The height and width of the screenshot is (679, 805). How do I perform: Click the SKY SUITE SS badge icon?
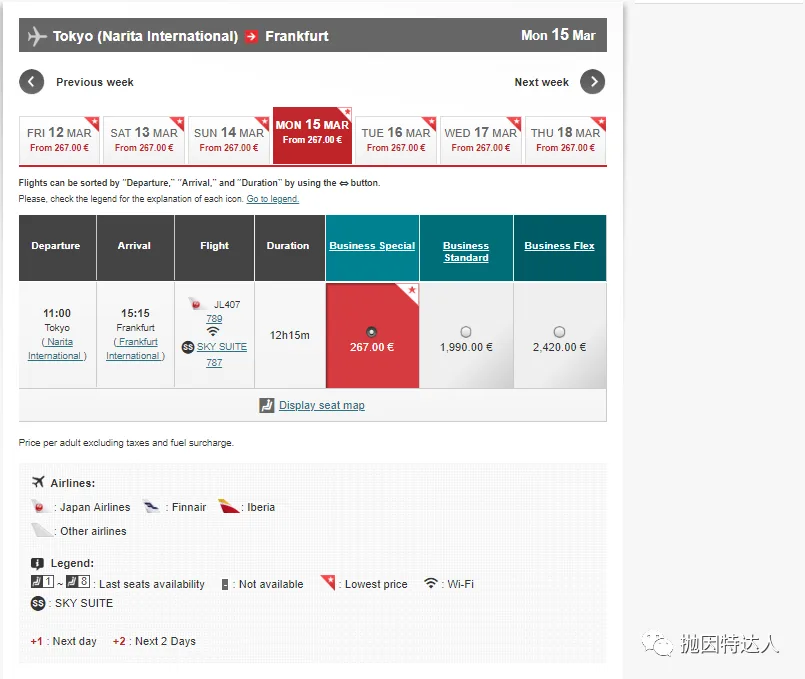[x=187, y=347]
